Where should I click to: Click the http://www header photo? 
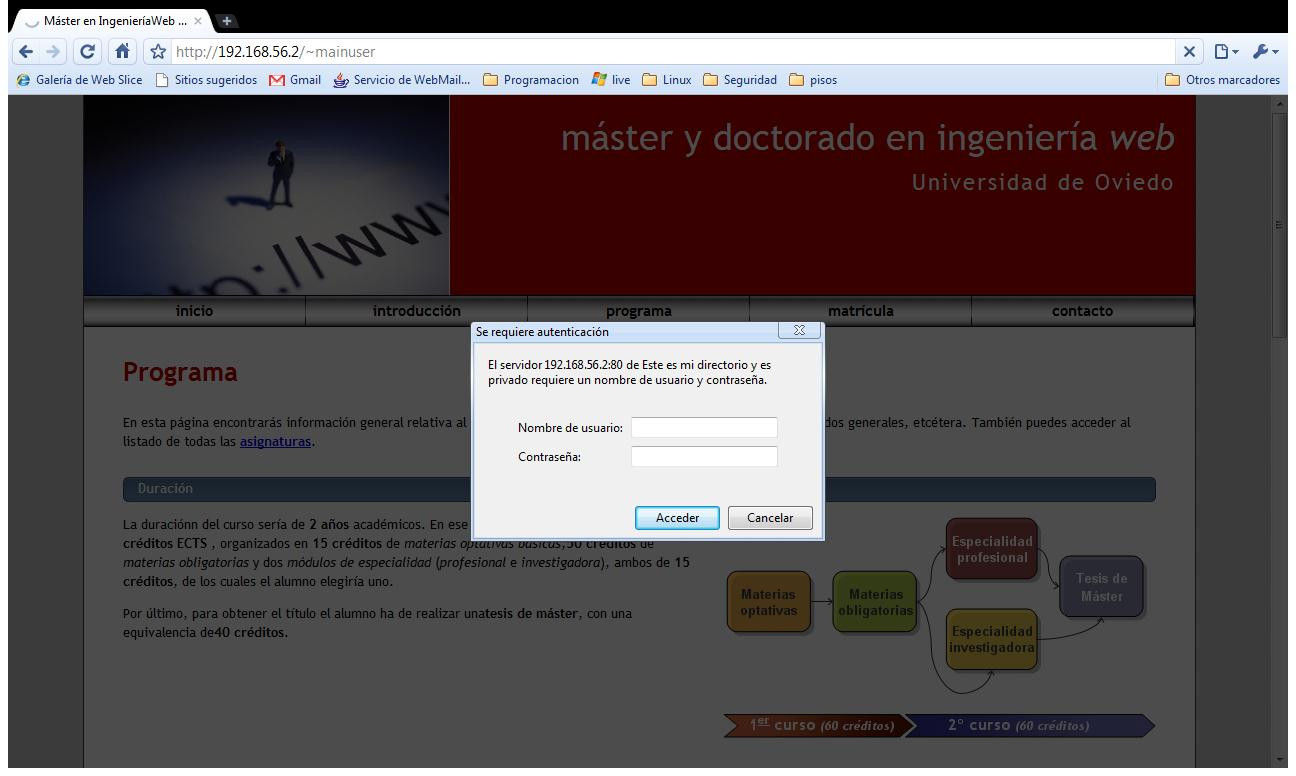[x=266, y=195]
